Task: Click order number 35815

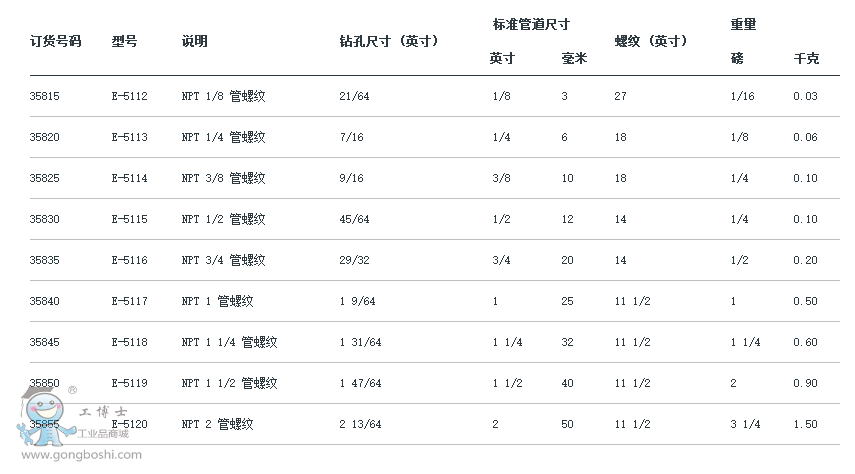Action: tap(45, 96)
